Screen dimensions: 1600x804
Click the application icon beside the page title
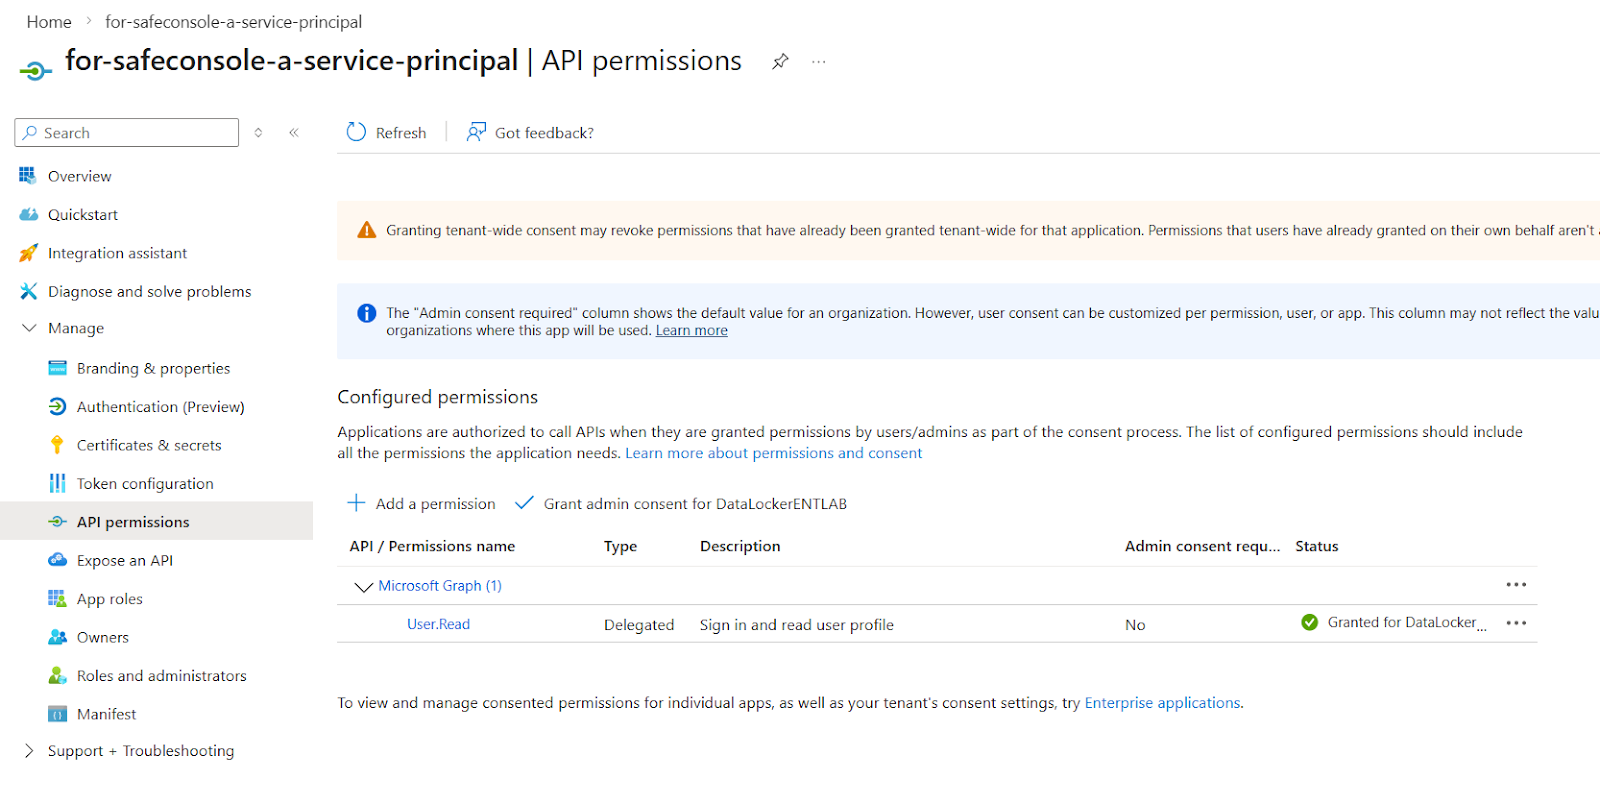[x=35, y=70]
